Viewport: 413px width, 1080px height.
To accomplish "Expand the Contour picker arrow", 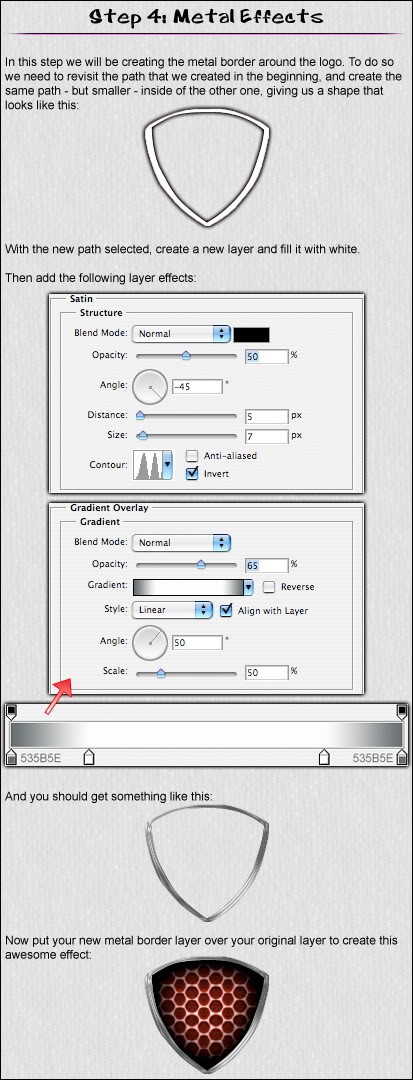I will point(167,465).
